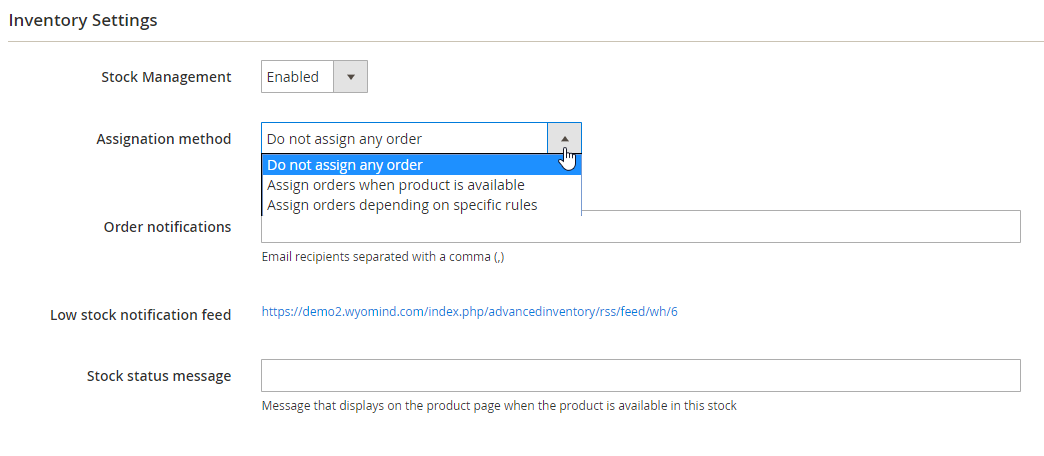1044x456 pixels.
Task: Open the low stock RSS feed link
Action: (469, 312)
